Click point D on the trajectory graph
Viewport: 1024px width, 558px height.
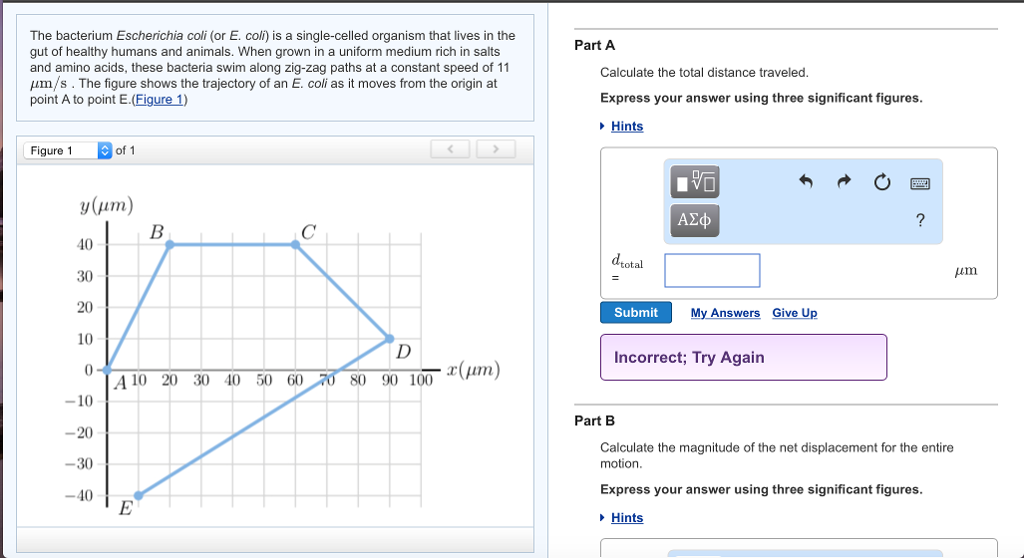389,338
